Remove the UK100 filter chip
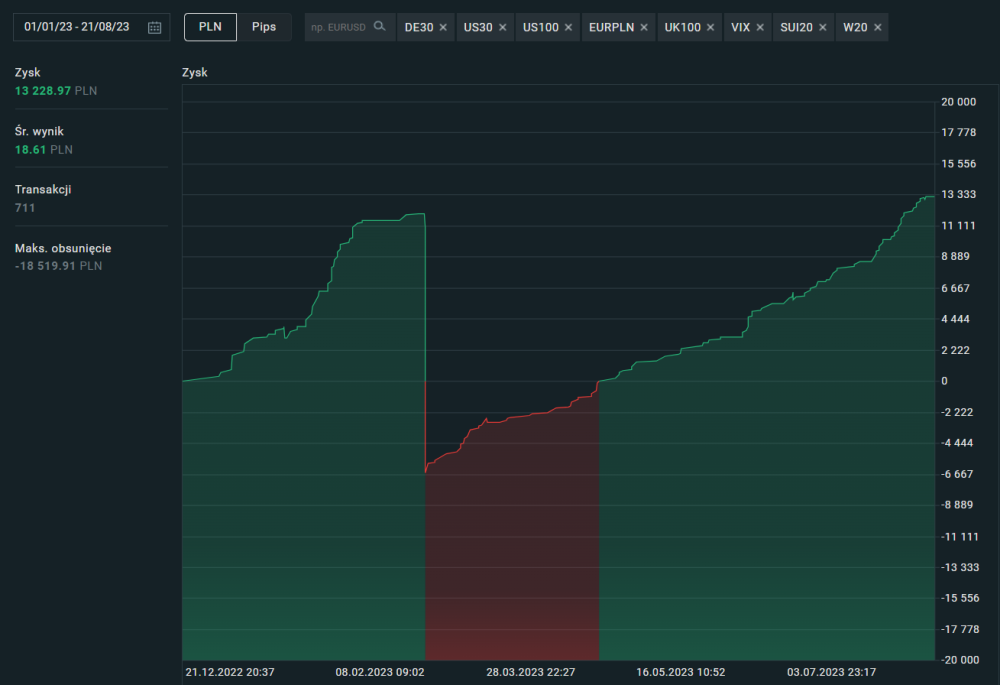Image resolution: width=1000 pixels, height=685 pixels. coord(710,27)
